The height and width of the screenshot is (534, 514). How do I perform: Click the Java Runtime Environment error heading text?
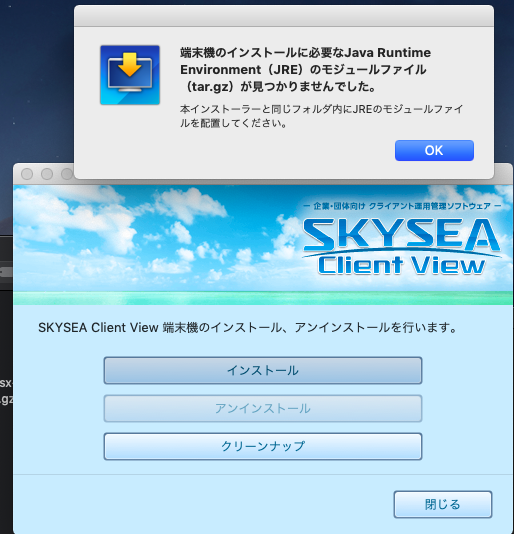click(306, 69)
